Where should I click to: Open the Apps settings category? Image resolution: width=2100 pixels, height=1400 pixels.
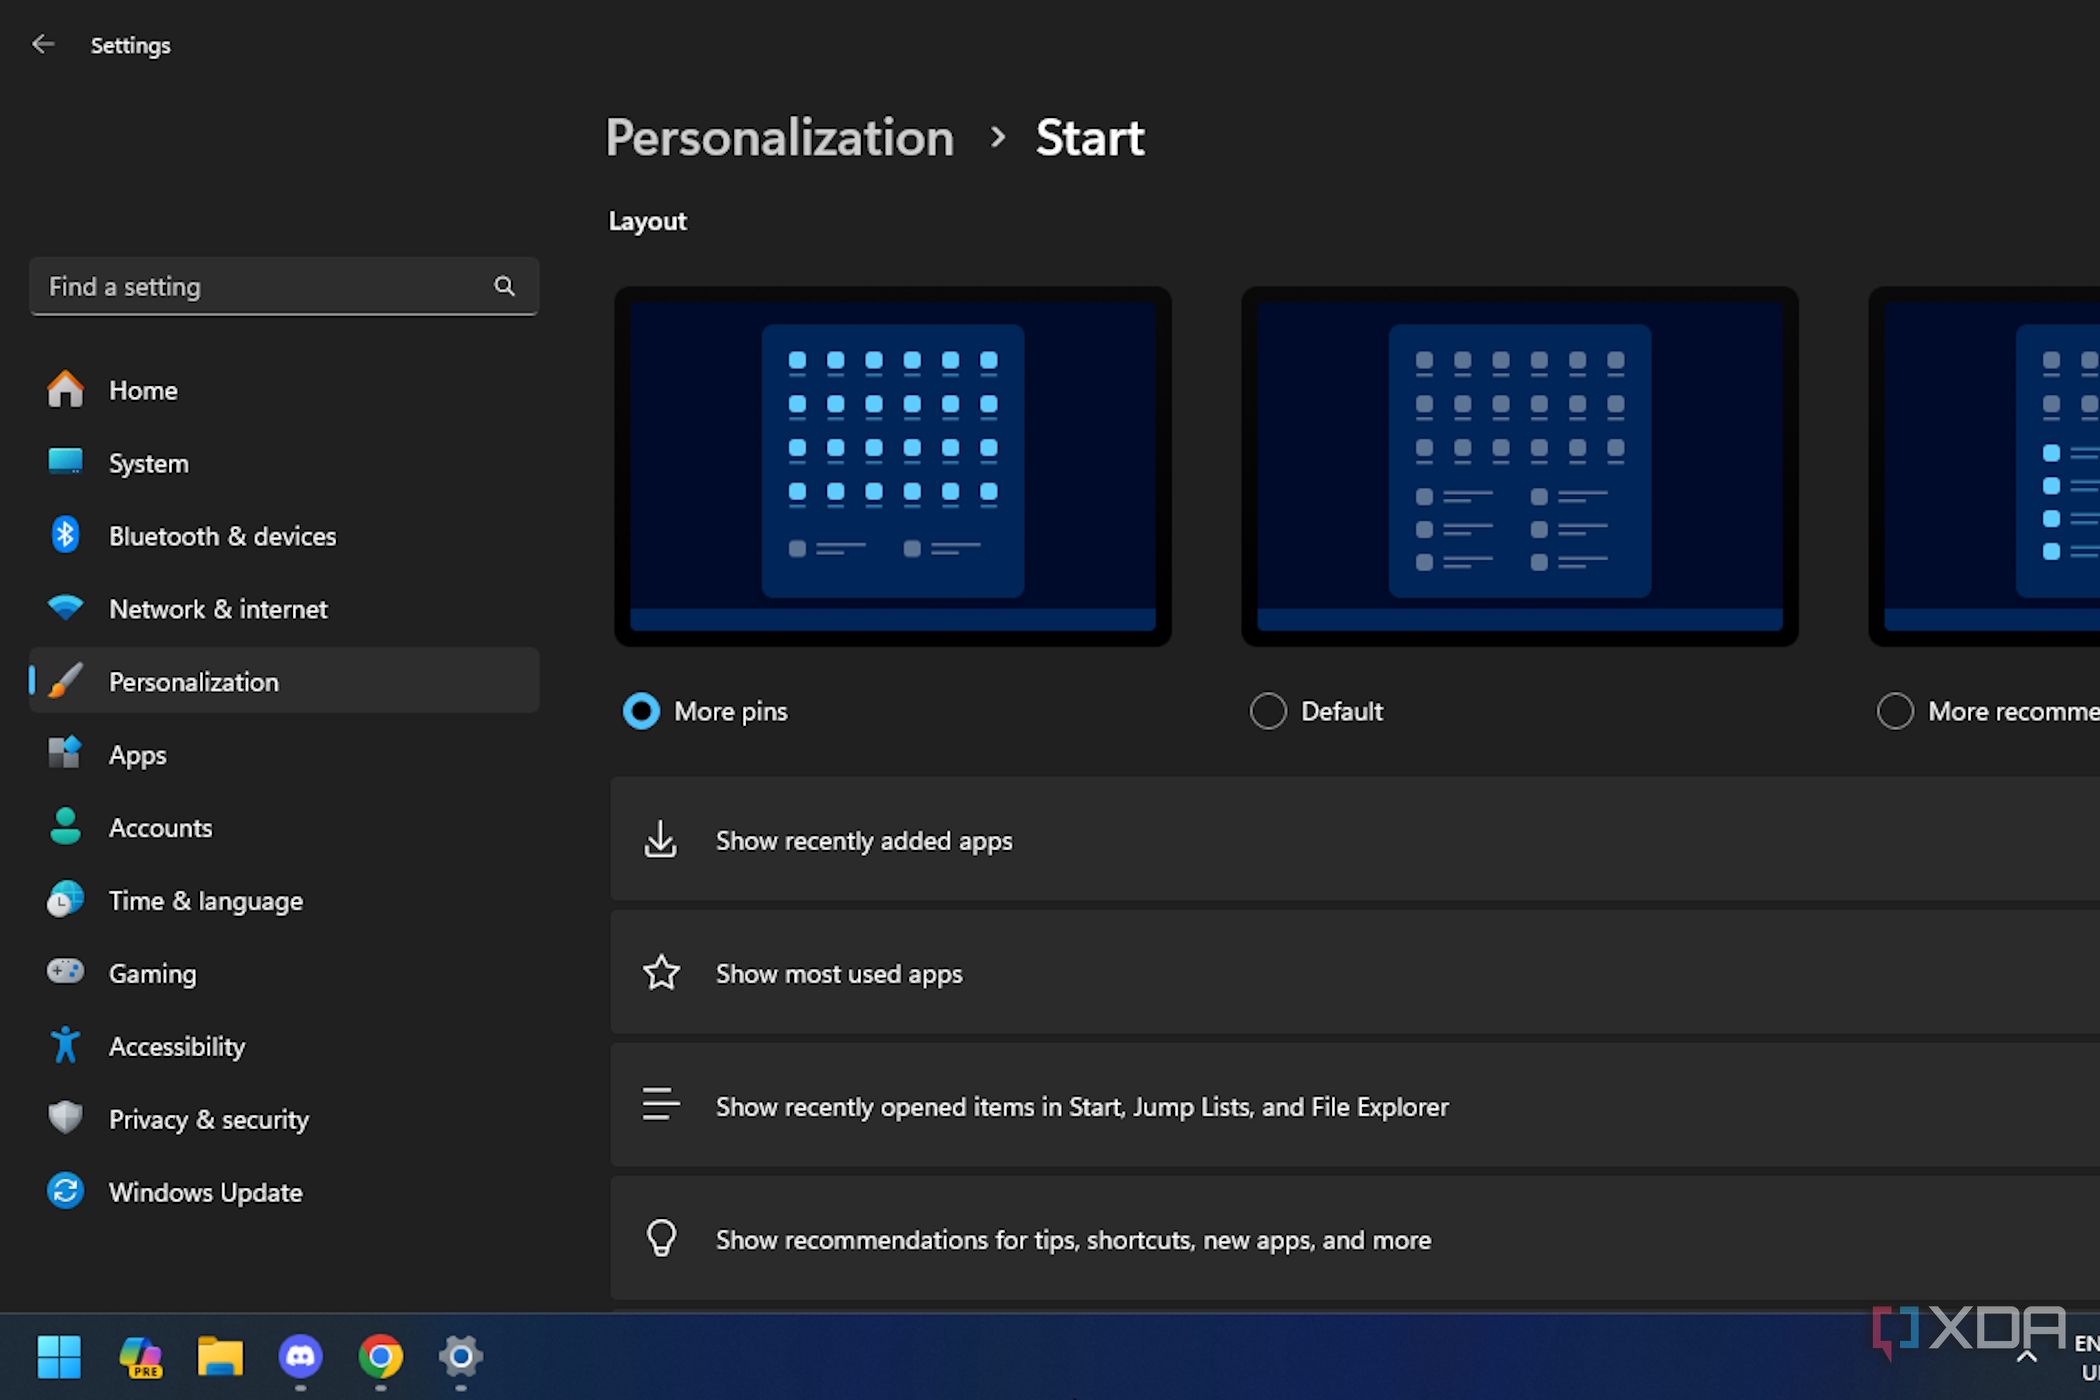pyautogui.click(x=284, y=755)
